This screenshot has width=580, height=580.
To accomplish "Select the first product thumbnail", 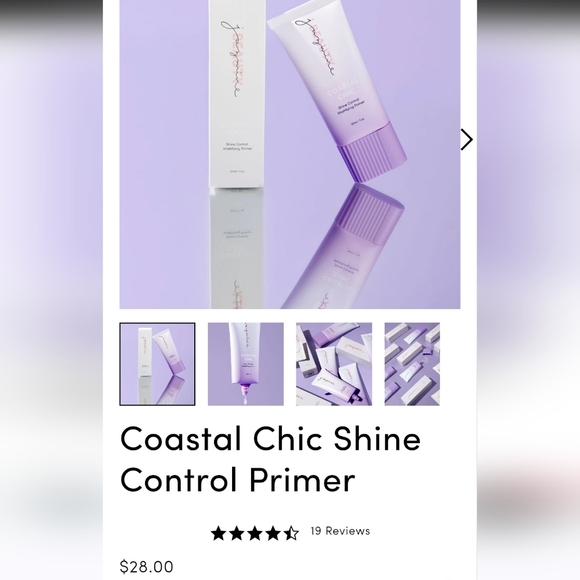I will pyautogui.click(x=157, y=364).
